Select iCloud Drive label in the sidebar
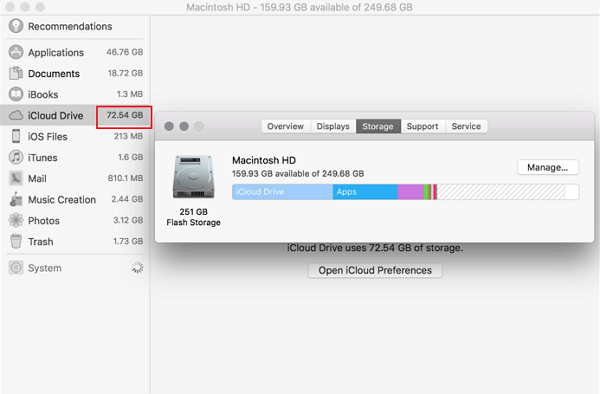Viewport: 600px width, 394px height. (x=55, y=116)
